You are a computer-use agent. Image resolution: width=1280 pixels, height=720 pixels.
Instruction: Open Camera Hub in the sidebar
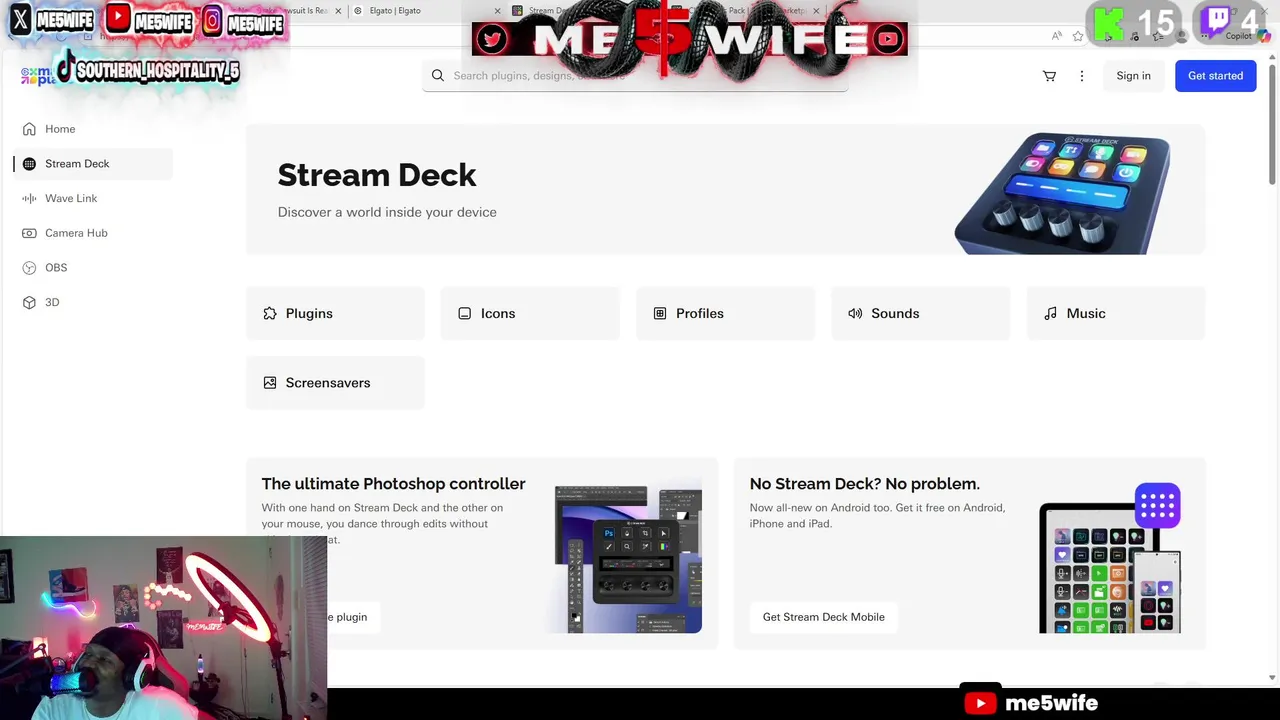click(92, 233)
